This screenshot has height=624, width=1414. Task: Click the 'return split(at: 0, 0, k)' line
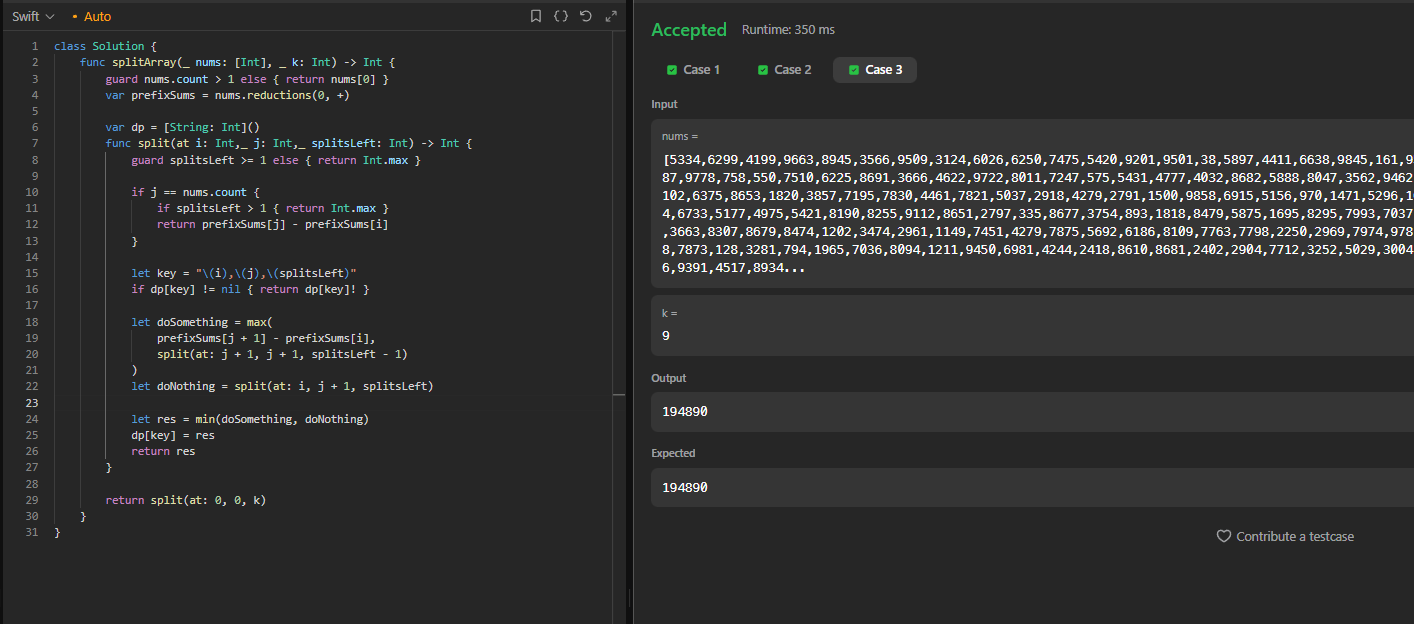click(x=185, y=500)
